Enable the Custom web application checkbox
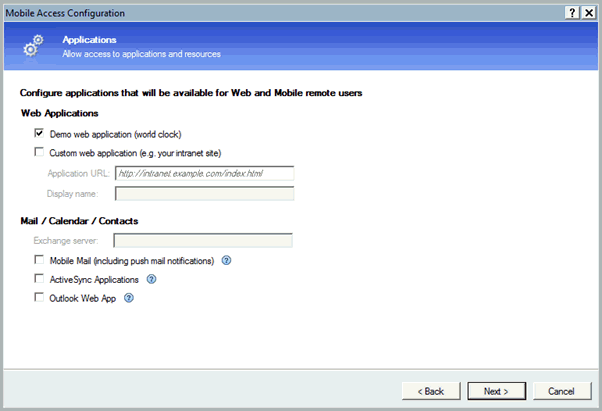The height and width of the screenshot is (411, 602). click(x=39, y=152)
